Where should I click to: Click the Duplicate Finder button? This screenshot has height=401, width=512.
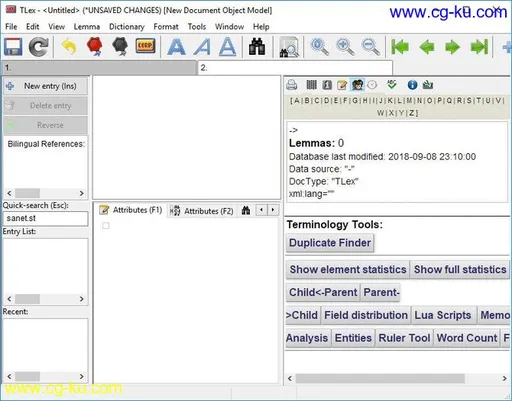330,243
